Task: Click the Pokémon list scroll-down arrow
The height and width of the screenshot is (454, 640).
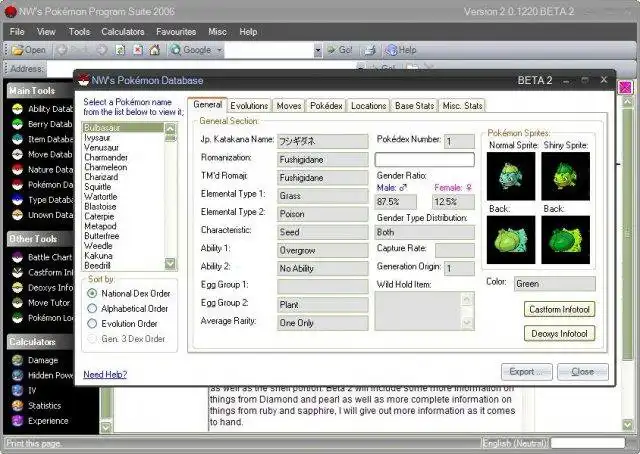Action: point(170,264)
